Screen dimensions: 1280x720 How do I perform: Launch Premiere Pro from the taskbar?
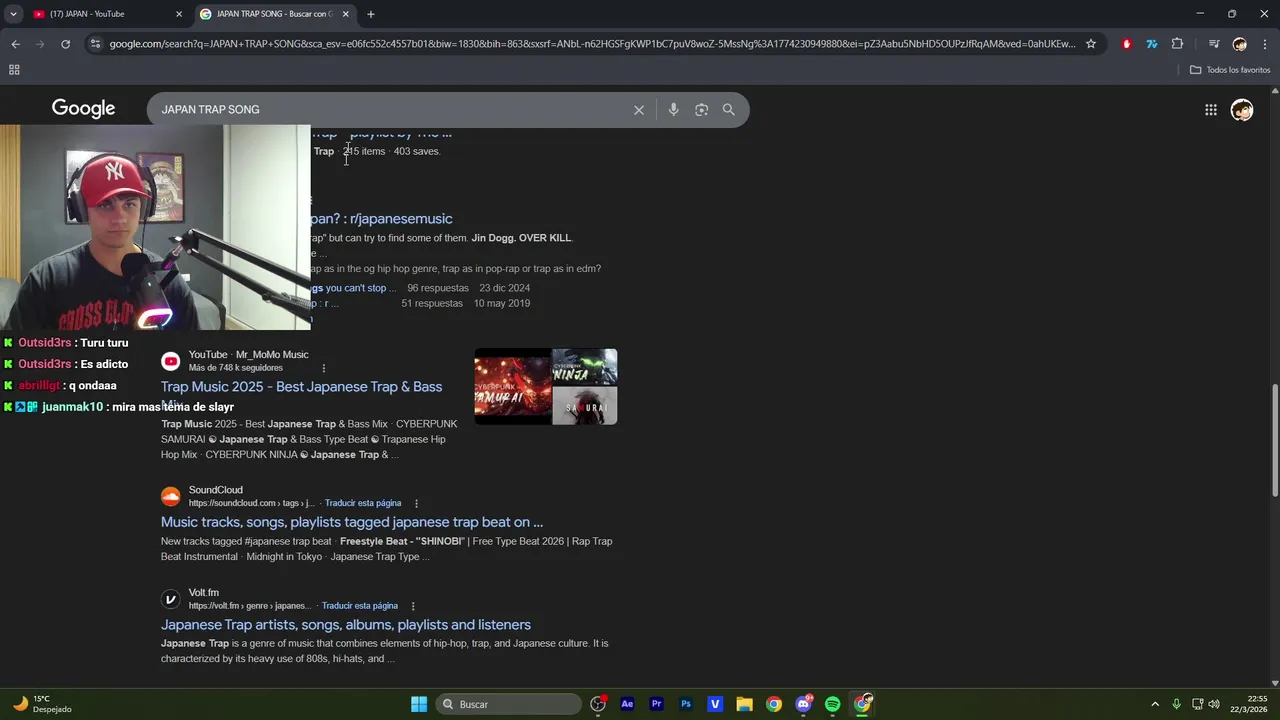point(656,704)
